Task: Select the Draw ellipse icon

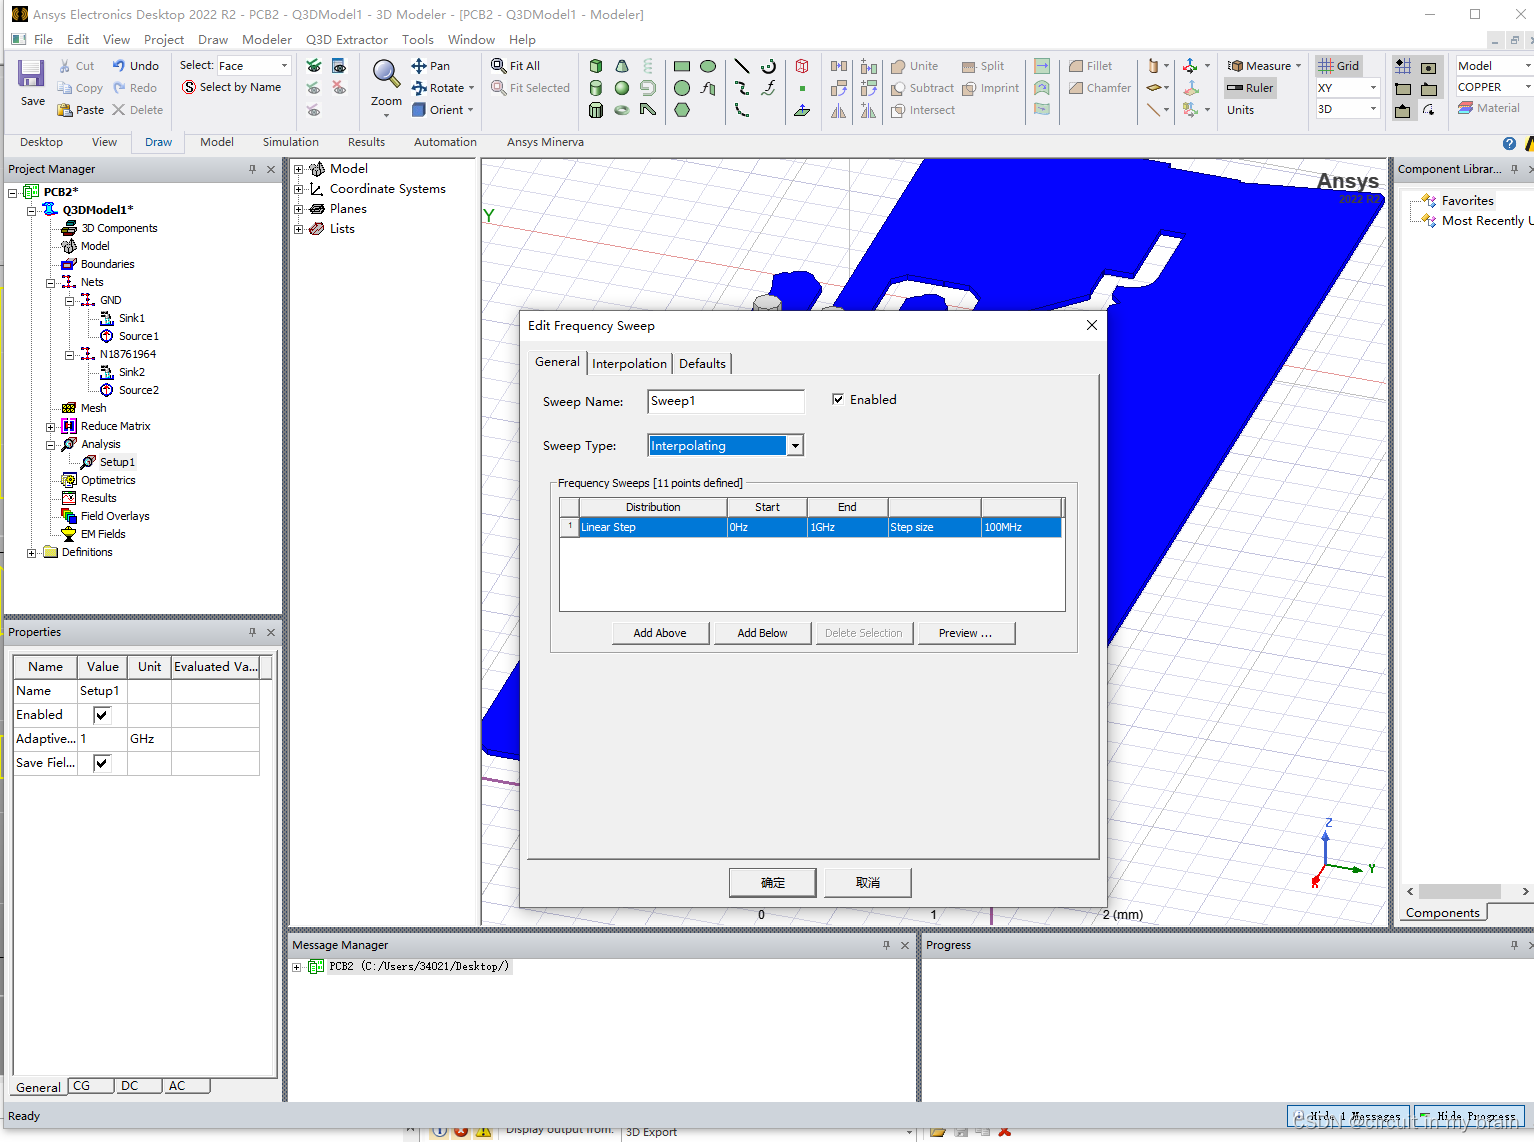Action: click(x=708, y=66)
